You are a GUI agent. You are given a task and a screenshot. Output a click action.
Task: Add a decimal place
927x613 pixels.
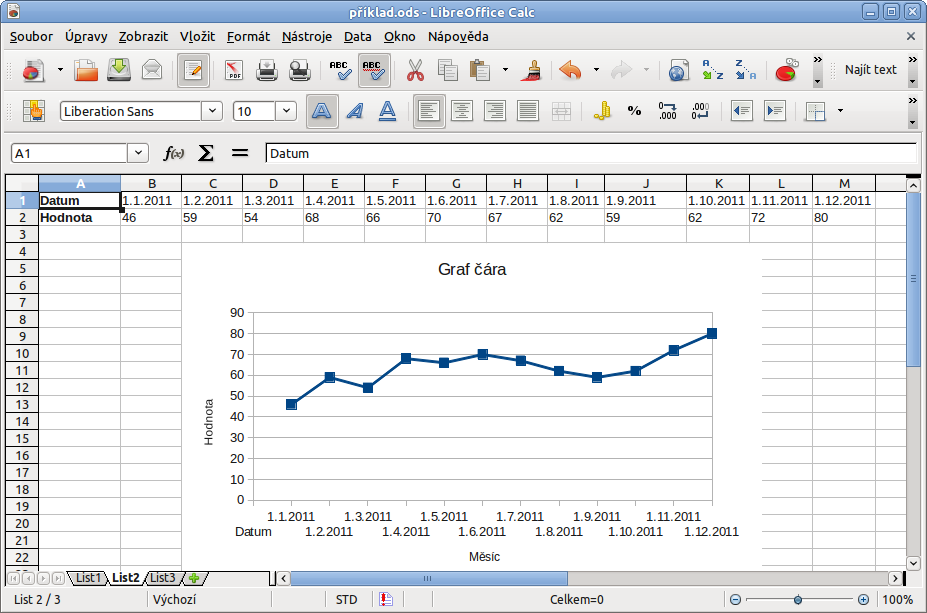pos(667,111)
